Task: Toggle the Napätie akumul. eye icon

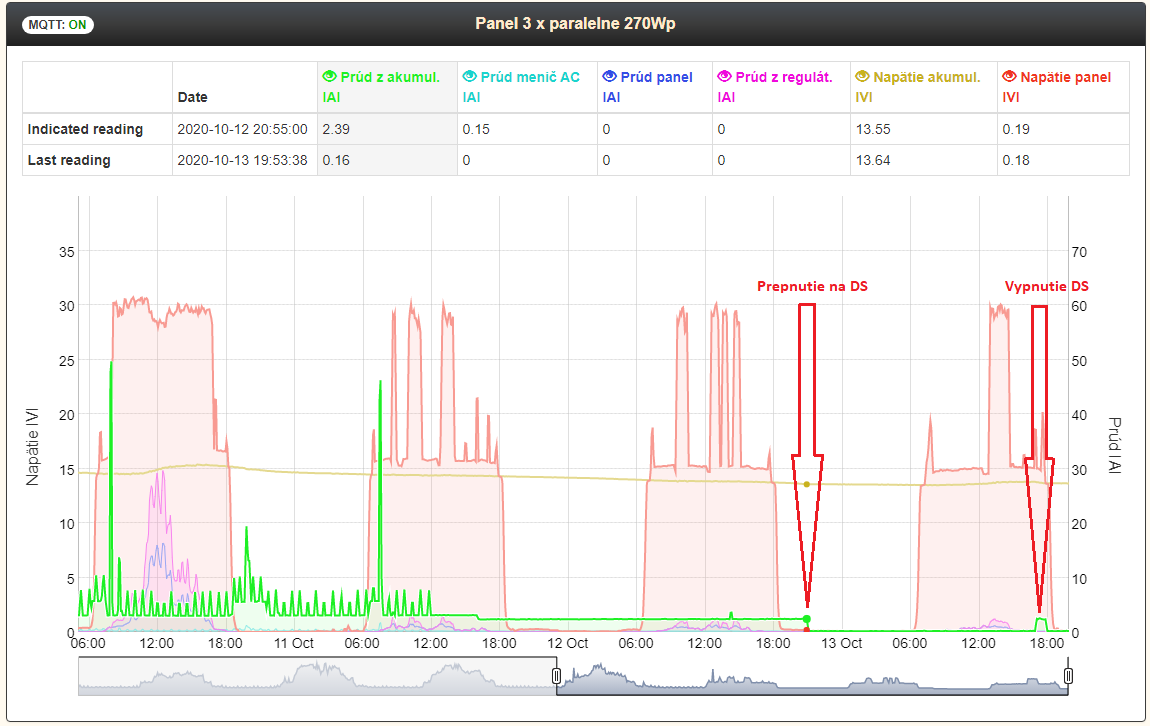Action: coord(862,77)
